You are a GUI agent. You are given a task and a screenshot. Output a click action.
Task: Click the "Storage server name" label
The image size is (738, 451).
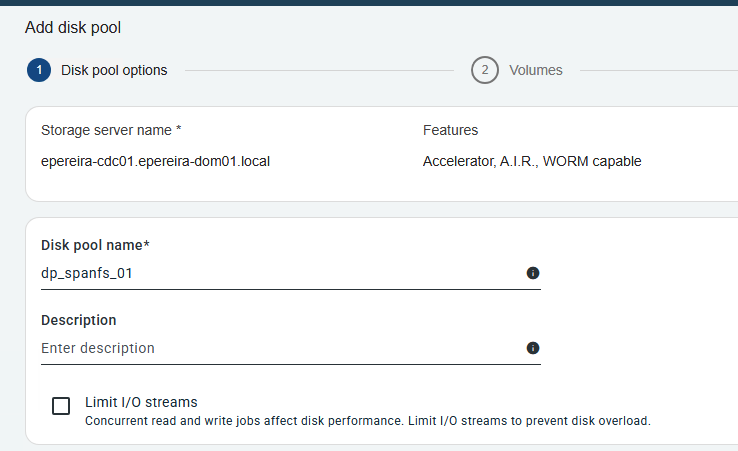pyautogui.click(x=110, y=130)
